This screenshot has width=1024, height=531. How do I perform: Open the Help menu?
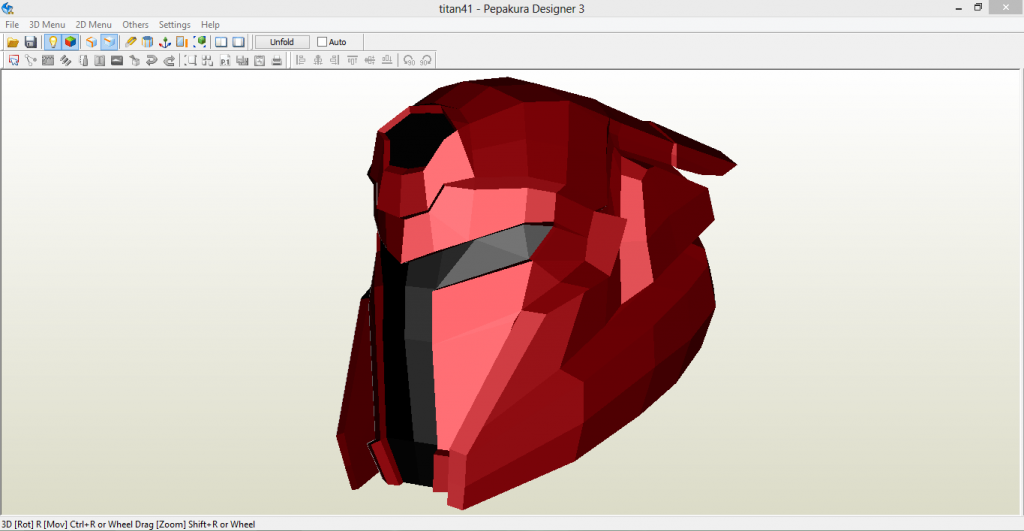coord(210,24)
